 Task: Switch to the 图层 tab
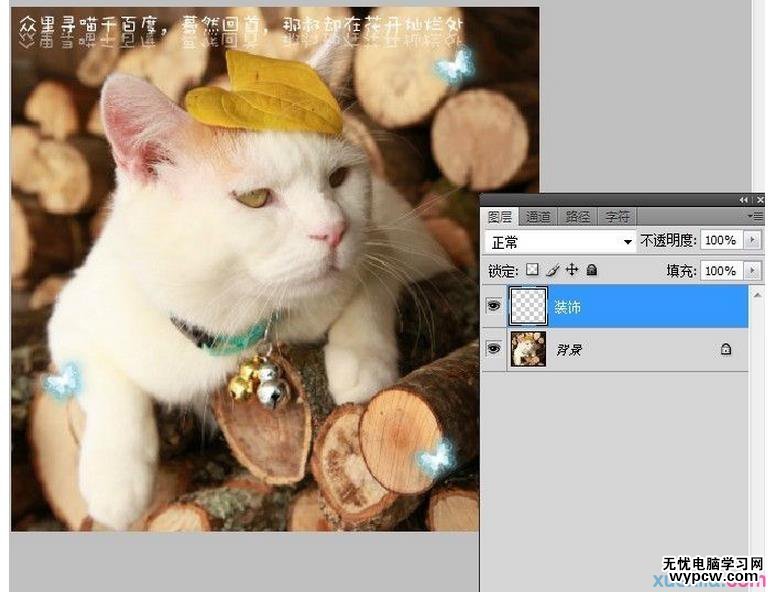(x=500, y=216)
